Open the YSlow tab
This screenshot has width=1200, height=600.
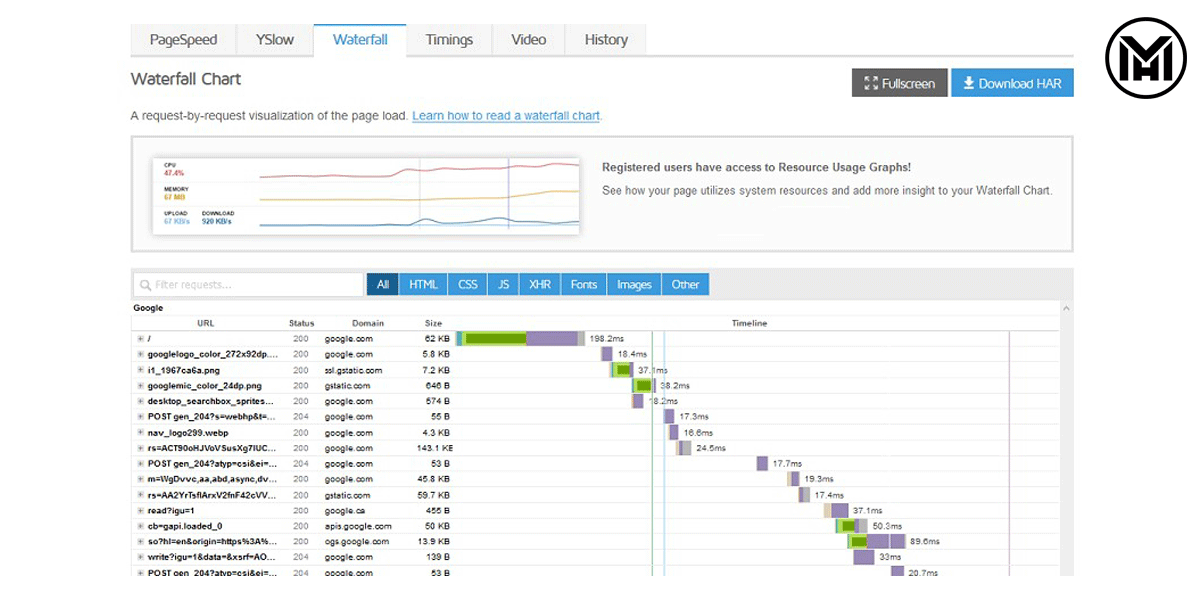[x=274, y=40]
